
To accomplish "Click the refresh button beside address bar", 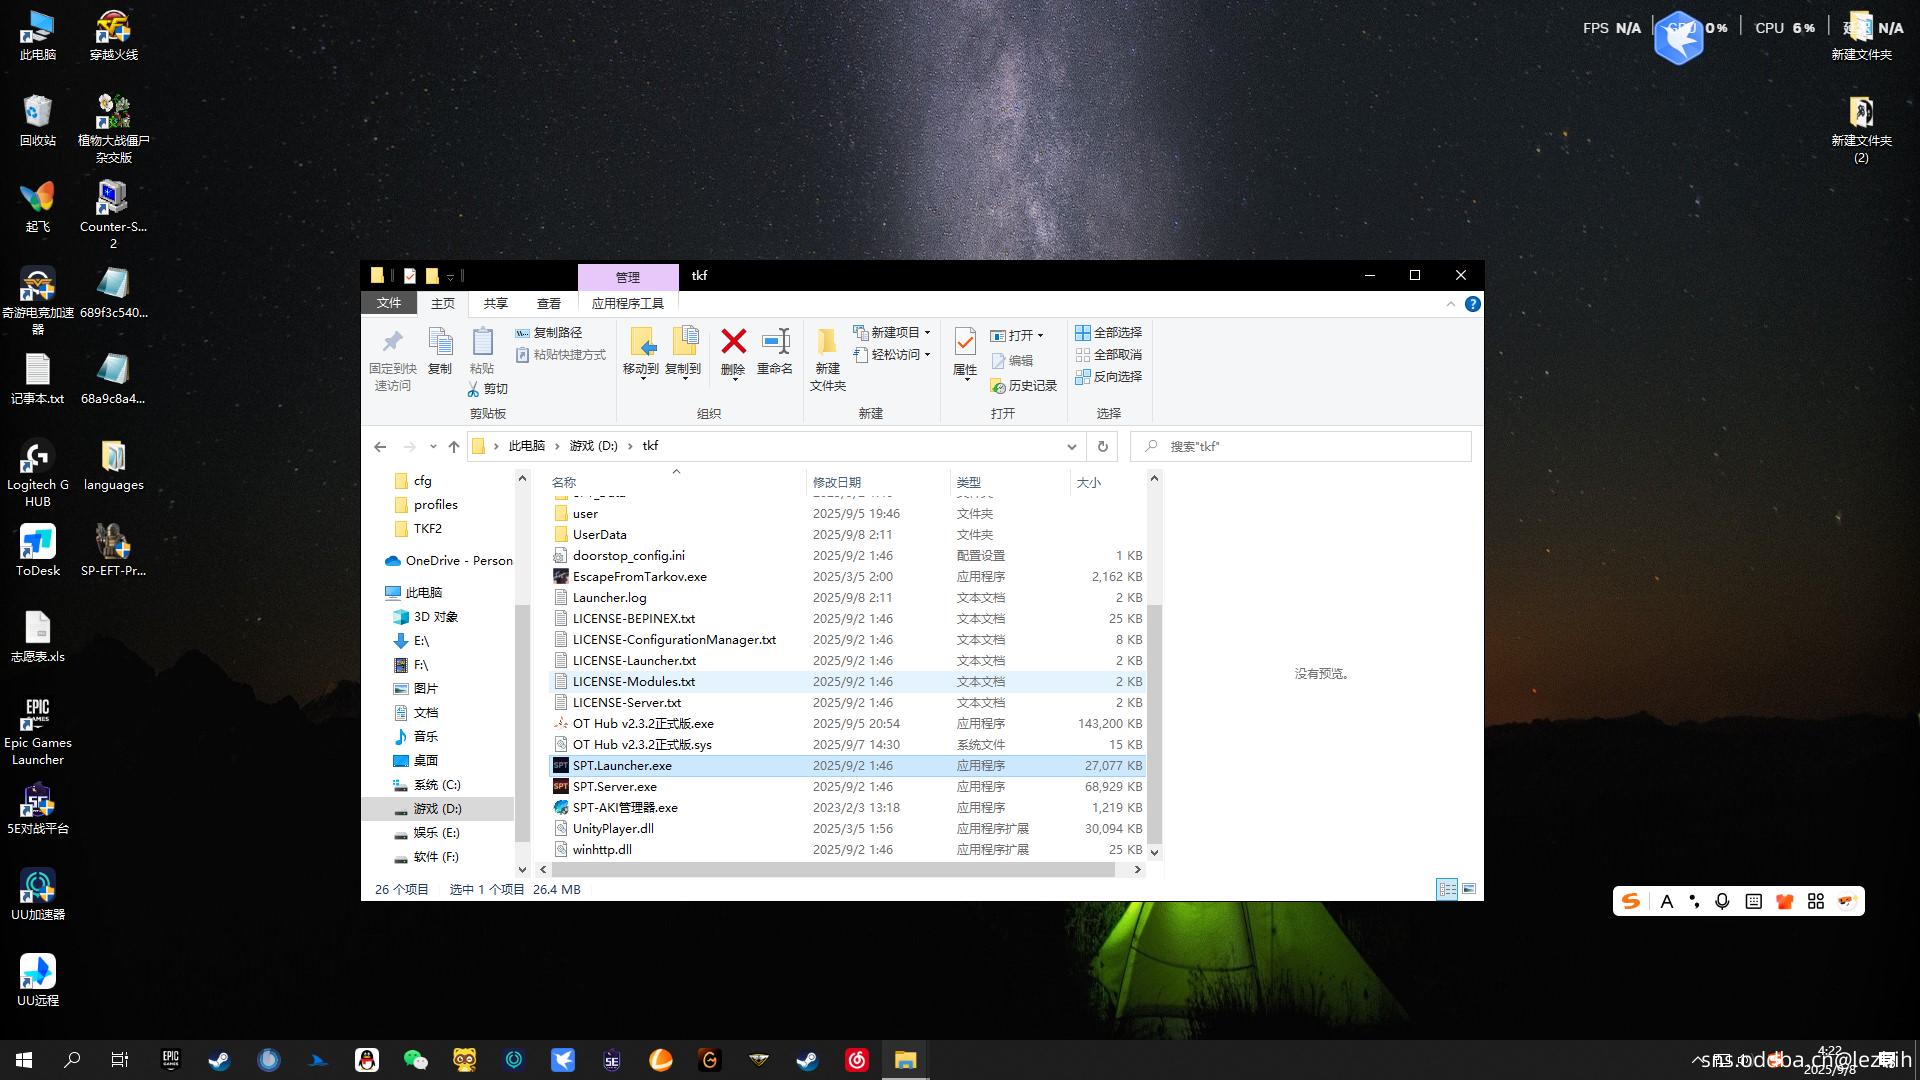I will (x=1103, y=447).
